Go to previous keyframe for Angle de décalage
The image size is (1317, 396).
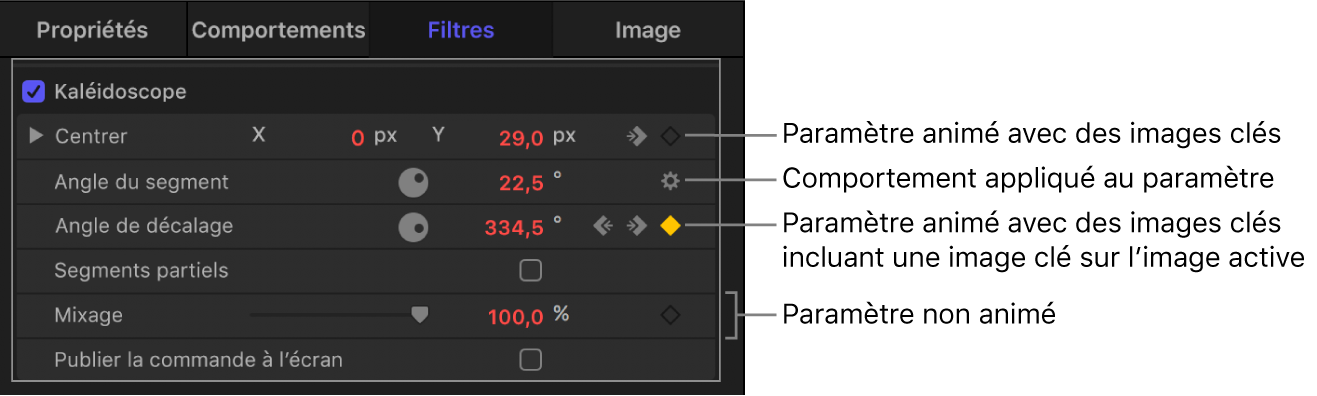point(602,226)
